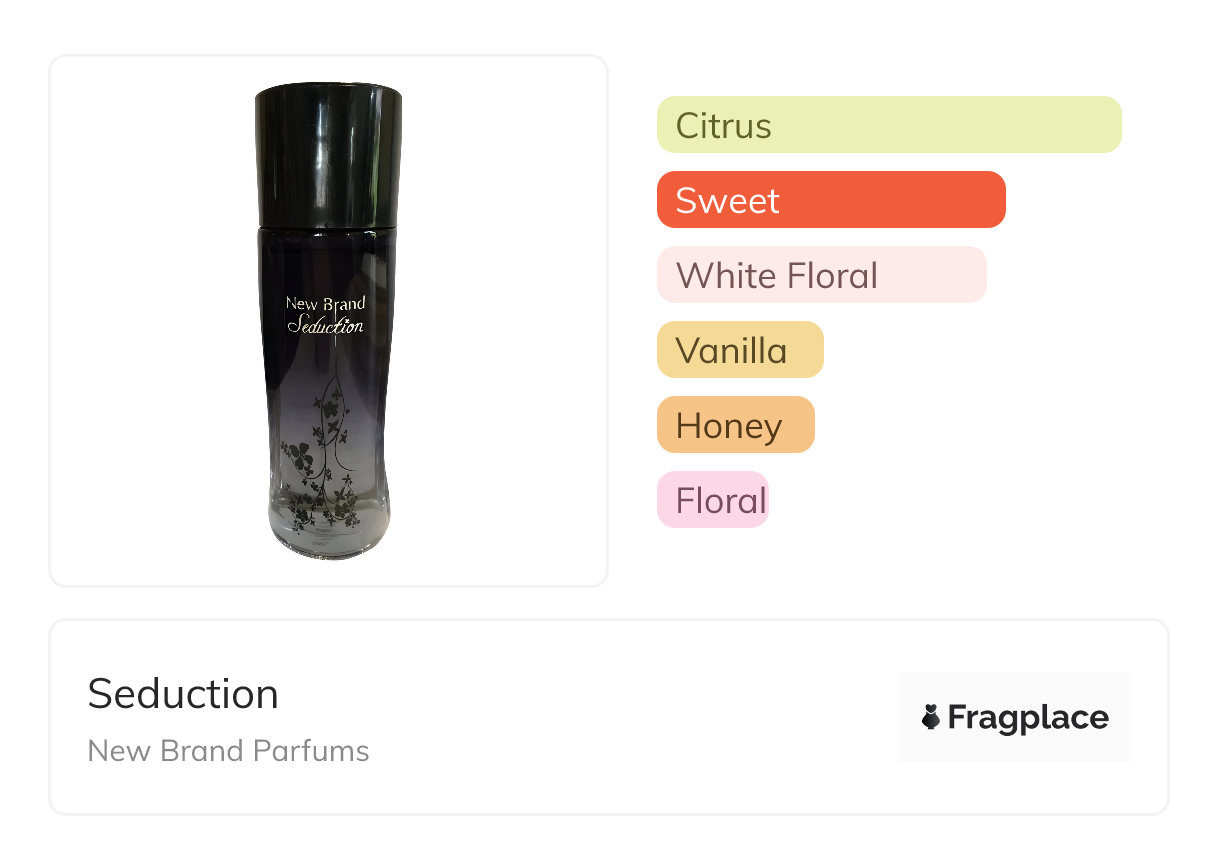The height and width of the screenshot is (864, 1218).
Task: Click the White Floral accord bar
Action: click(821, 275)
